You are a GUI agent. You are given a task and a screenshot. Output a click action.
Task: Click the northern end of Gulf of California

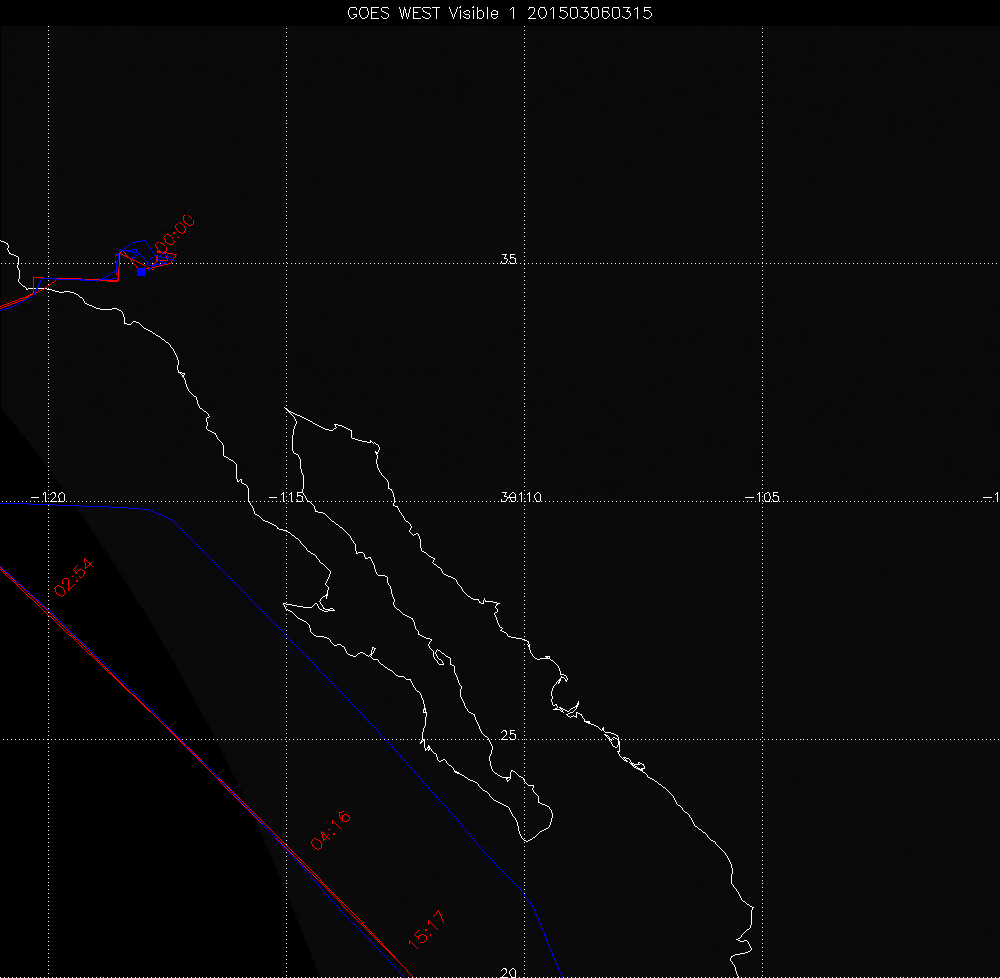pyautogui.click(x=292, y=412)
